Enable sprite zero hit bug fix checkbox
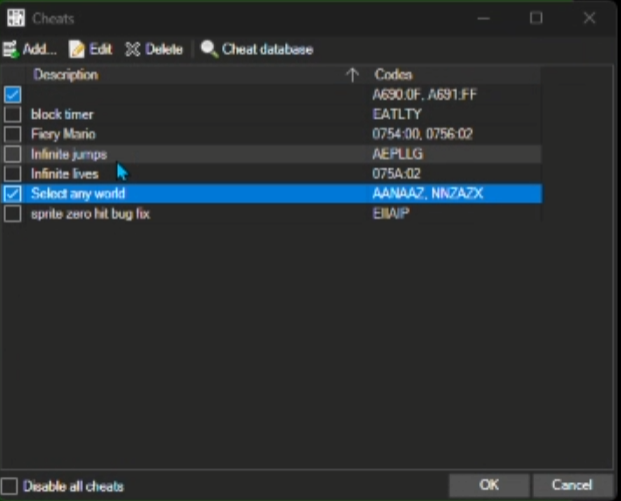 pyautogui.click(x=12, y=214)
